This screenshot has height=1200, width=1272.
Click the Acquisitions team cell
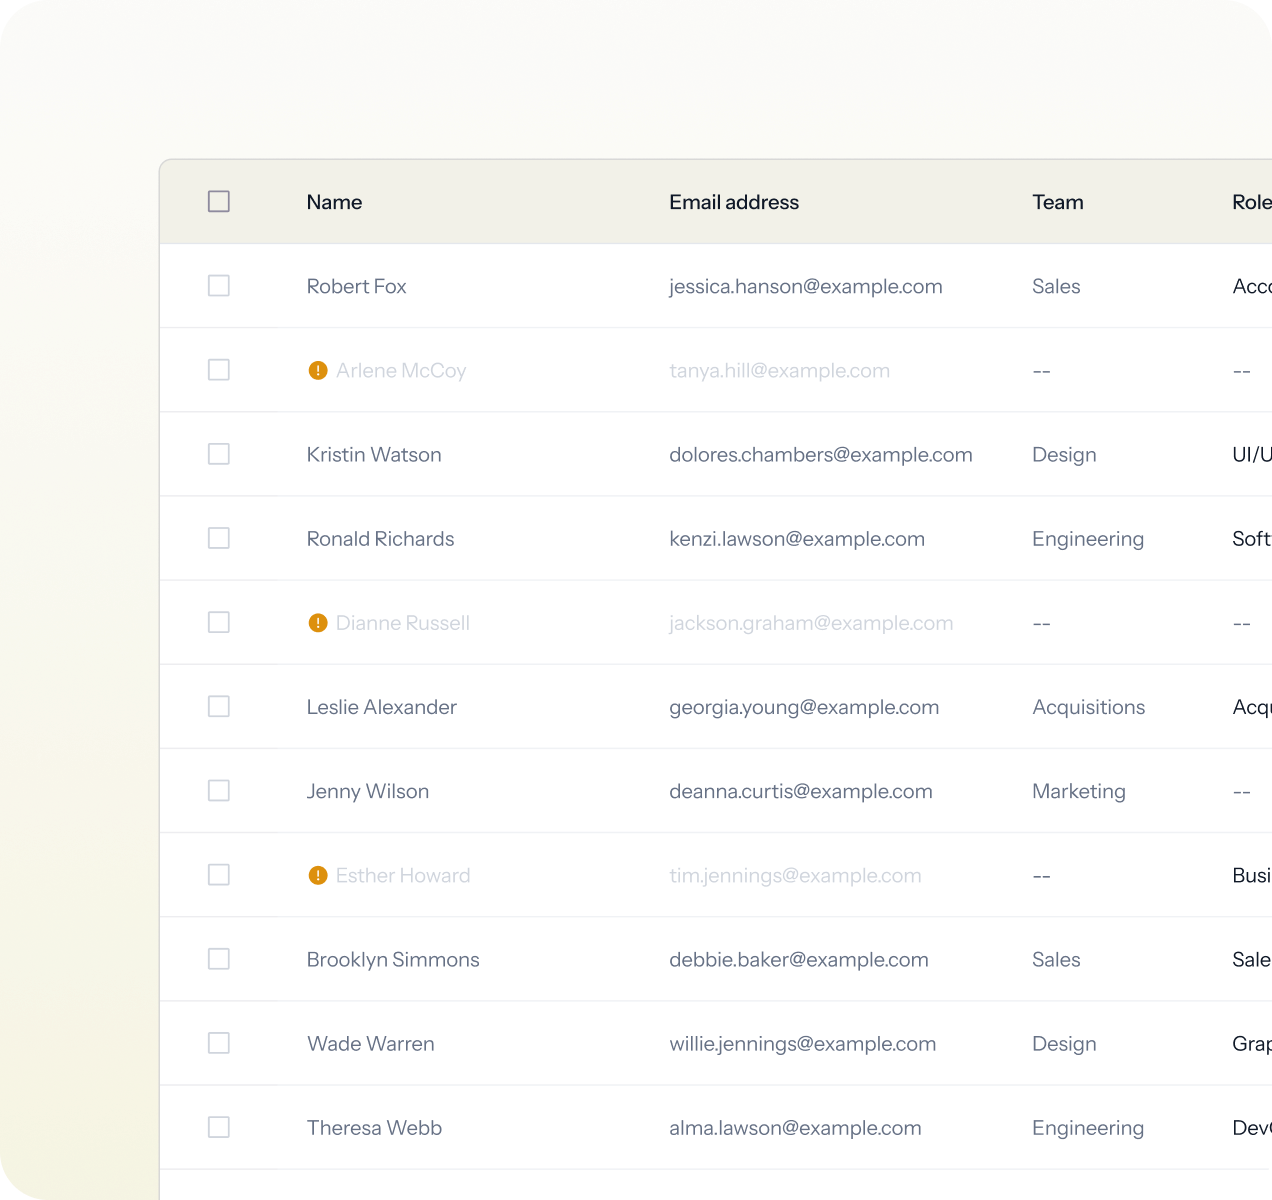click(x=1089, y=708)
